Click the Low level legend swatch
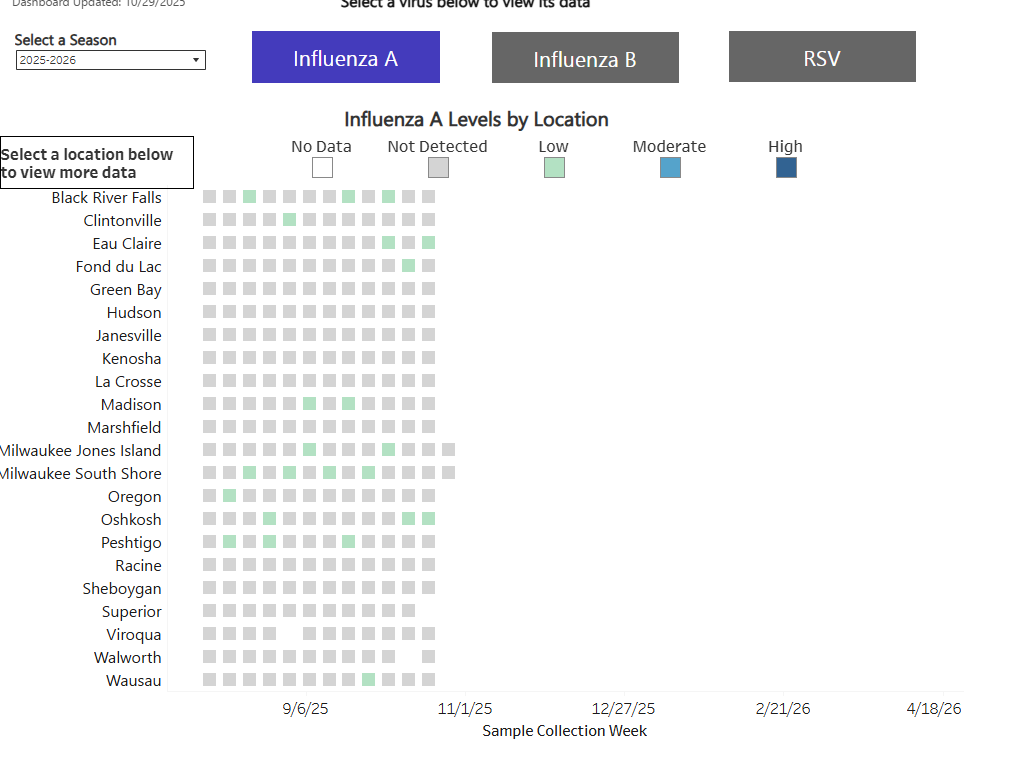The height and width of the screenshot is (761, 1022). click(554, 167)
